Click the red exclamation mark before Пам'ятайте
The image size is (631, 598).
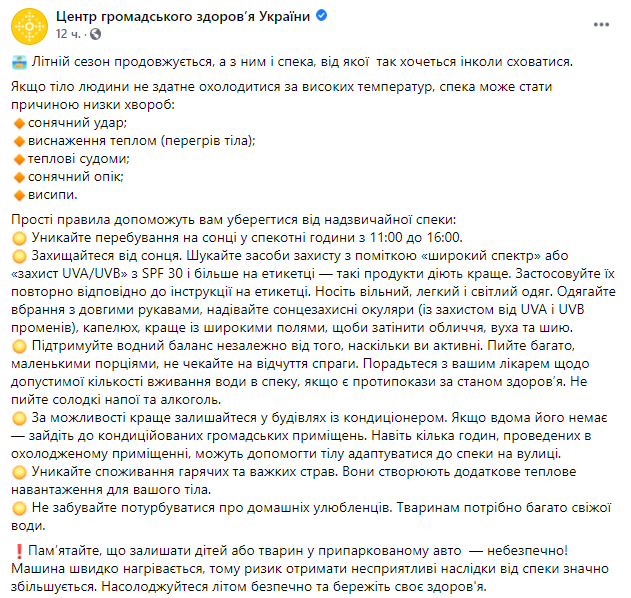pyautogui.click(x=20, y=551)
